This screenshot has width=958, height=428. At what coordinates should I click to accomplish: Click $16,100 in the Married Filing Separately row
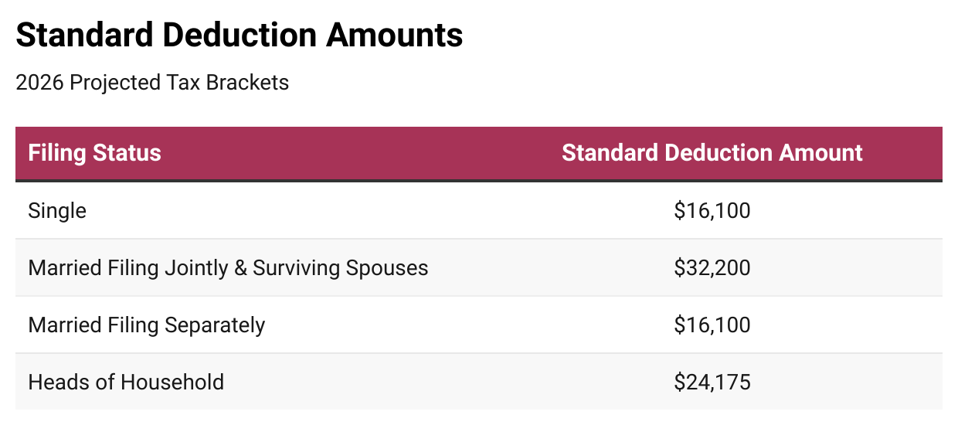click(711, 325)
